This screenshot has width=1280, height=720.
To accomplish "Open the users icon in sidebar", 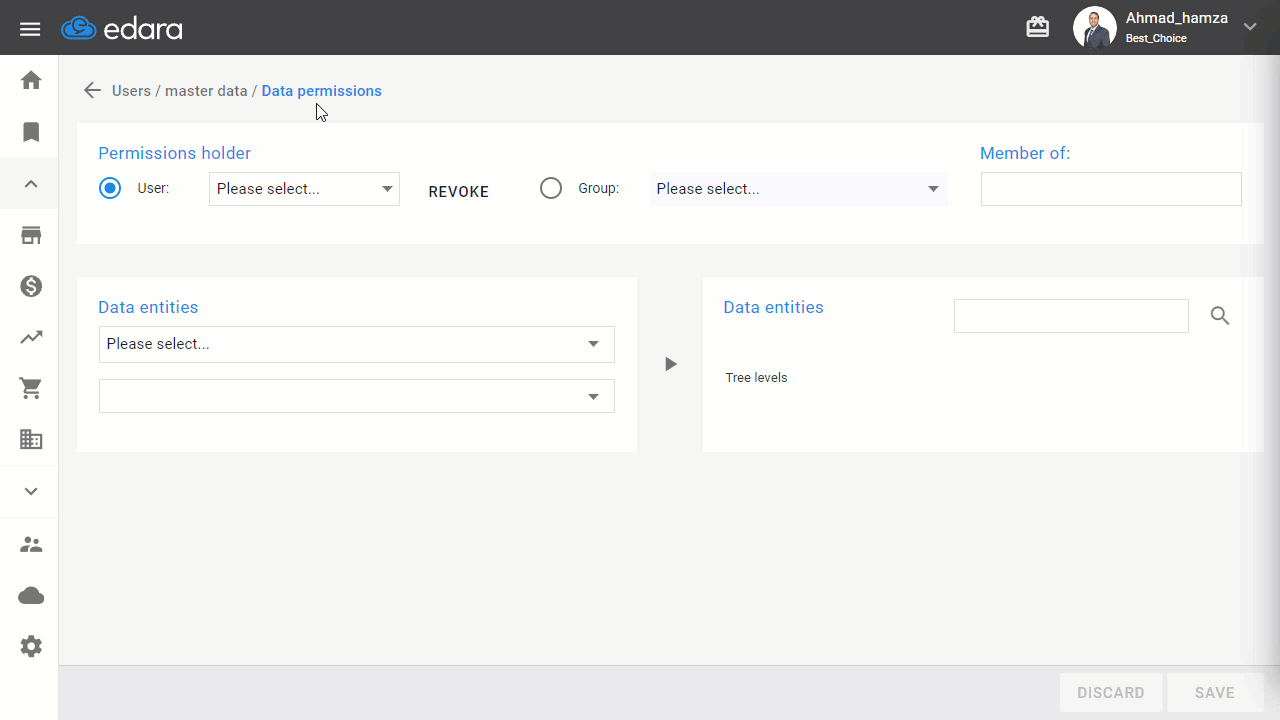I will coord(31,545).
